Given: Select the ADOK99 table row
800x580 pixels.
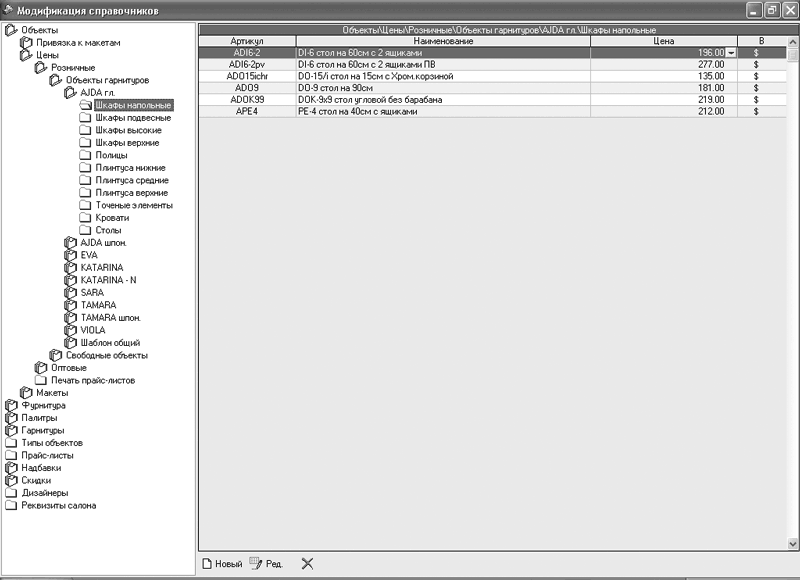Looking at the screenshot, I should click(492, 99).
